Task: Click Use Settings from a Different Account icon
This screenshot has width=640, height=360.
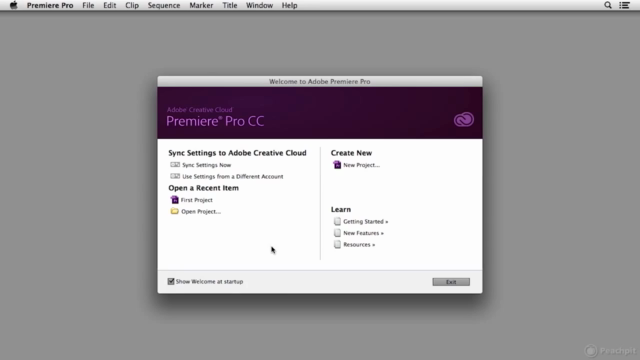Action: click(175, 176)
